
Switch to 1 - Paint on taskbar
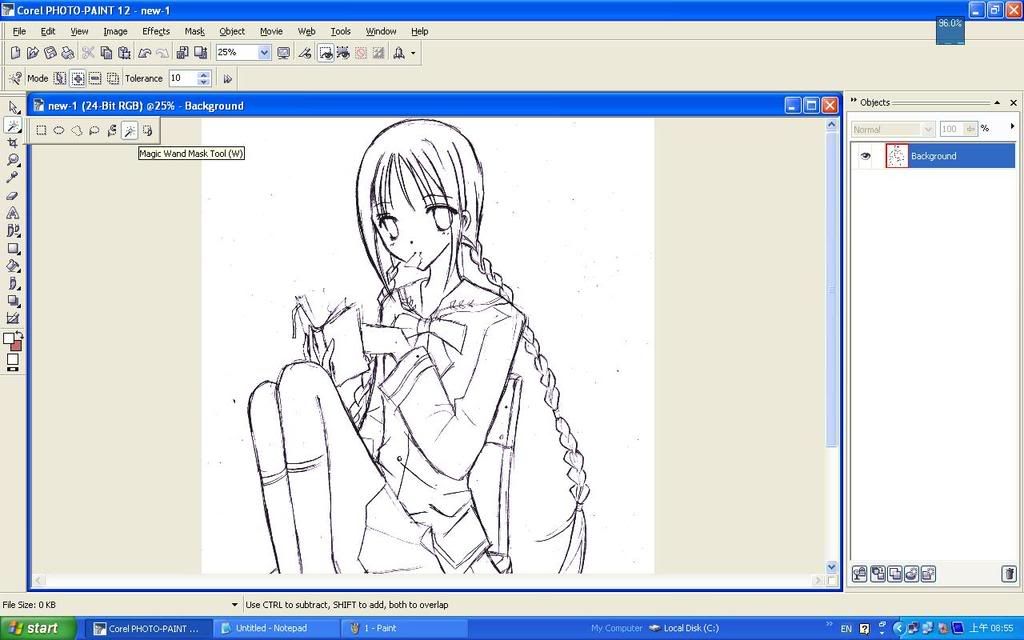pos(405,628)
